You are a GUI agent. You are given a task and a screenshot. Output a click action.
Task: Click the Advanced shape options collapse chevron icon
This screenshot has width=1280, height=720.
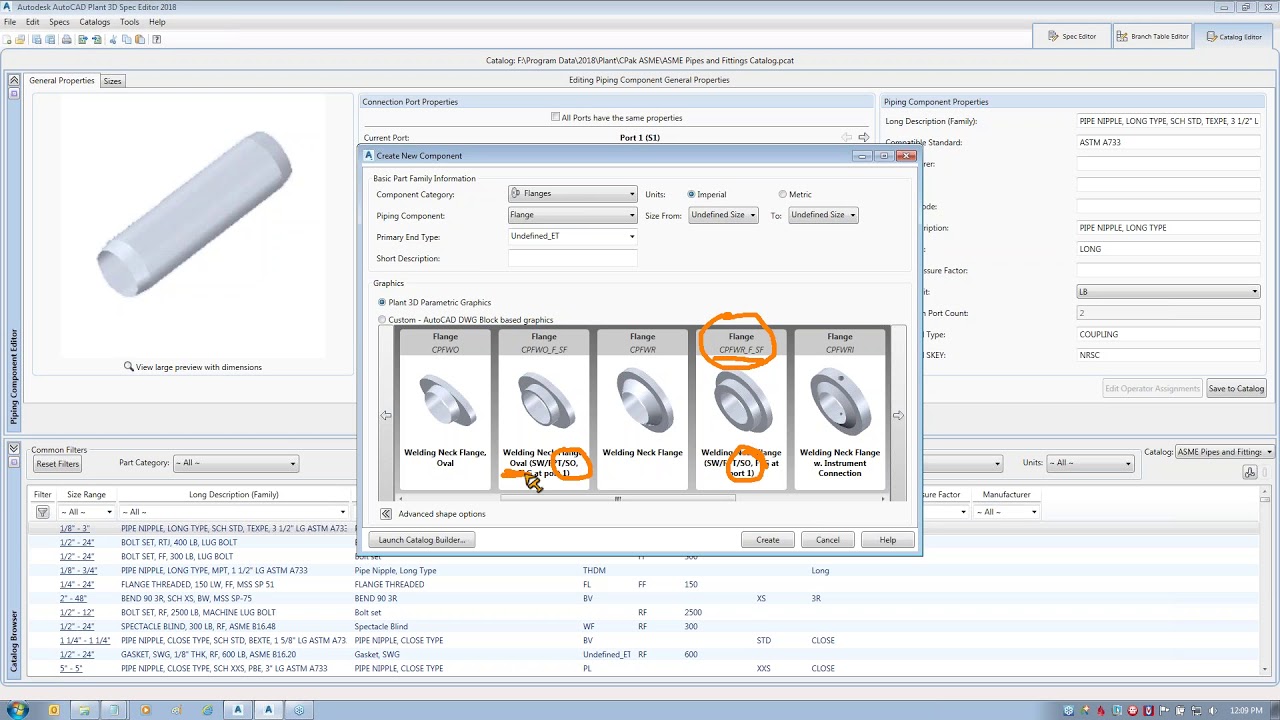click(x=386, y=514)
